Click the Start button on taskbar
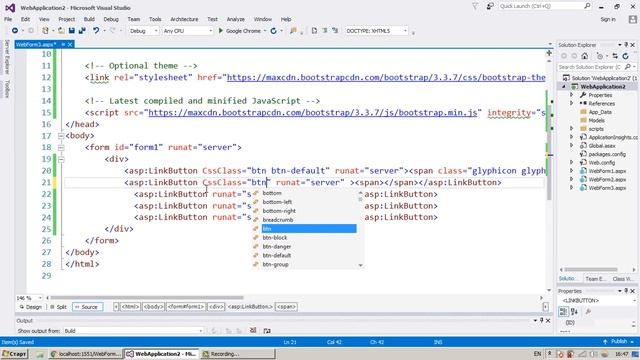Viewport: 640px width, 360px height. coord(14,354)
